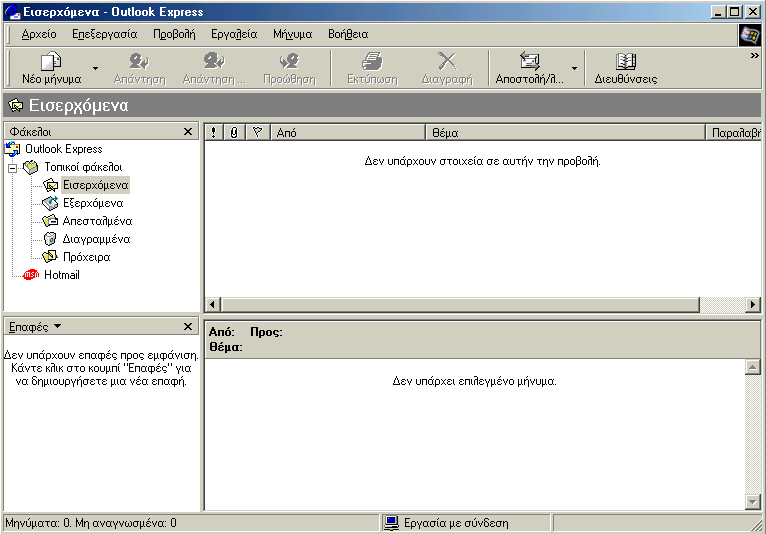Open the Βοήθεια menu
The height and width of the screenshot is (534, 766).
348,34
